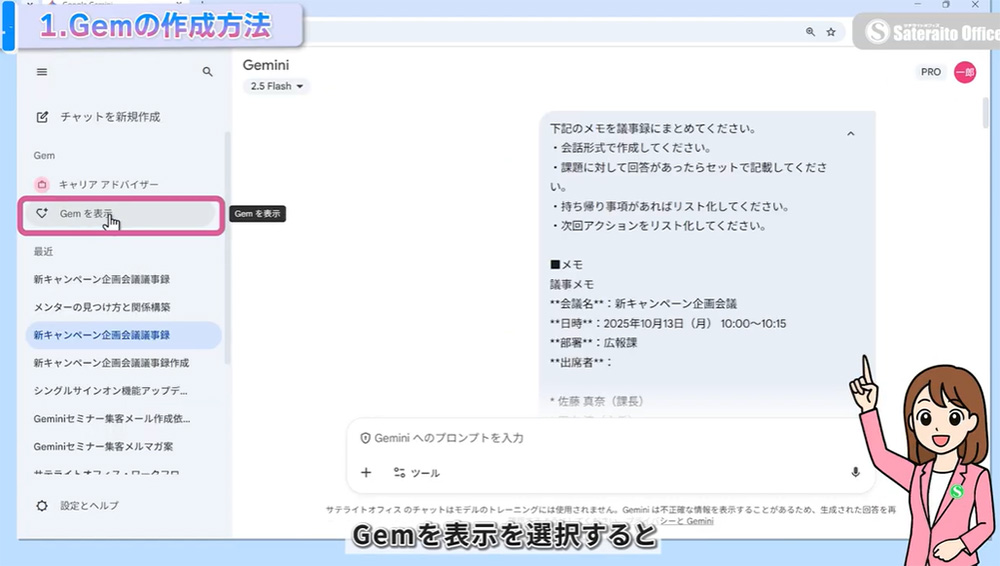Activate the microphone voice input
Image resolution: width=1000 pixels, height=566 pixels.
[x=855, y=472]
